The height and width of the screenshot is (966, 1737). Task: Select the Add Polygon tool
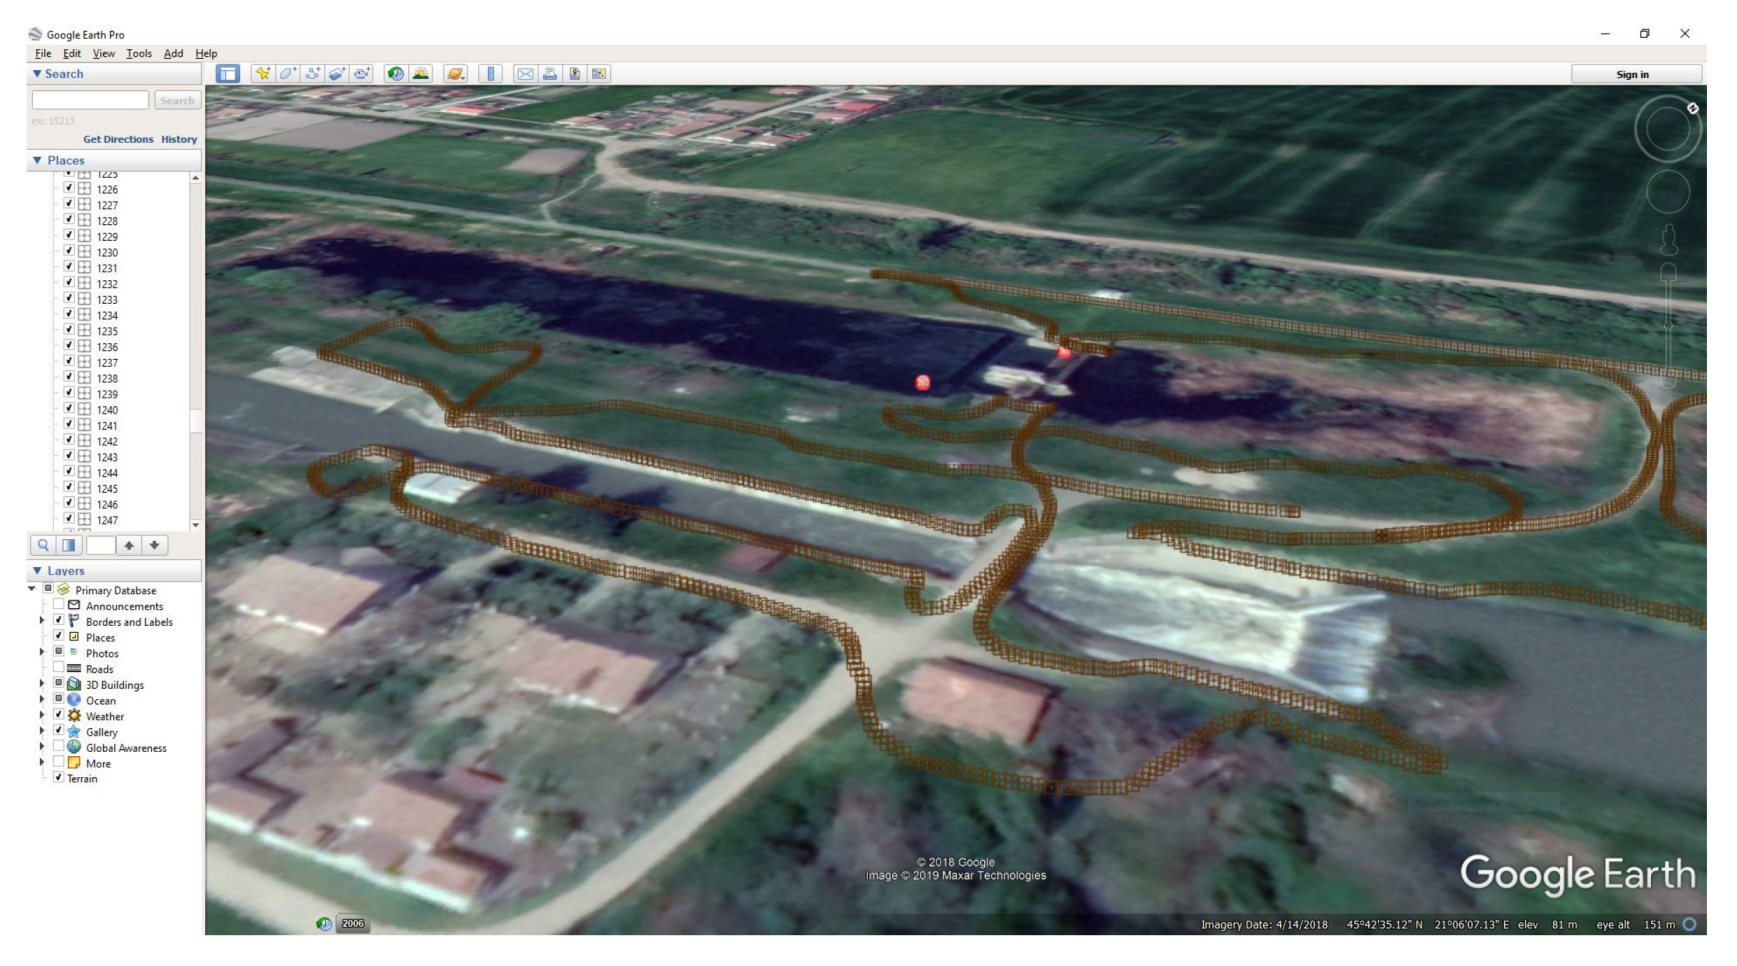coord(288,74)
